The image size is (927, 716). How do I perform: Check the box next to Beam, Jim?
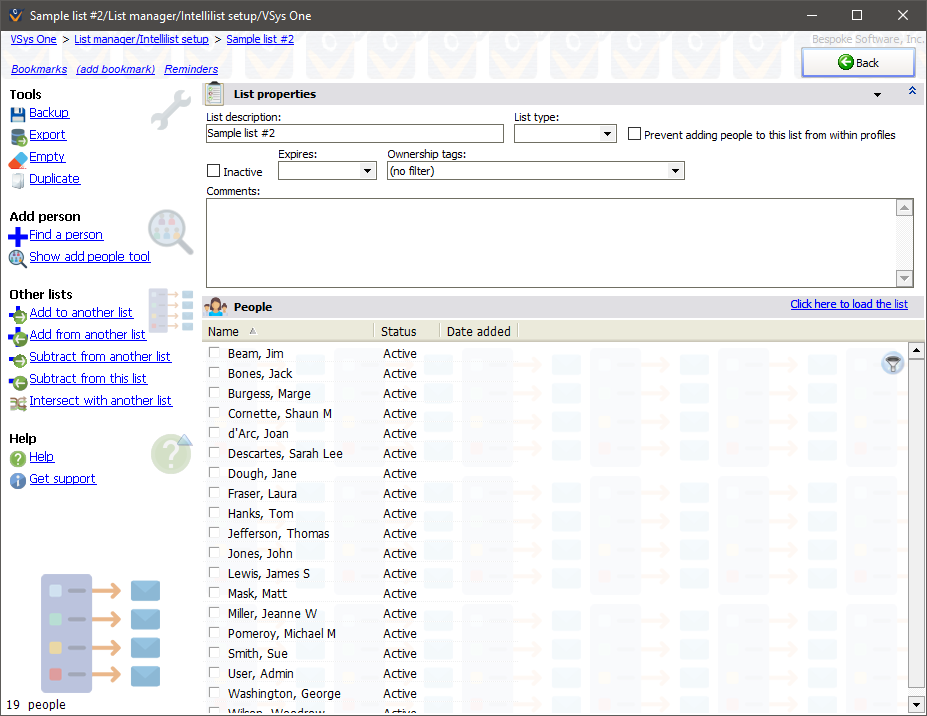tap(214, 352)
